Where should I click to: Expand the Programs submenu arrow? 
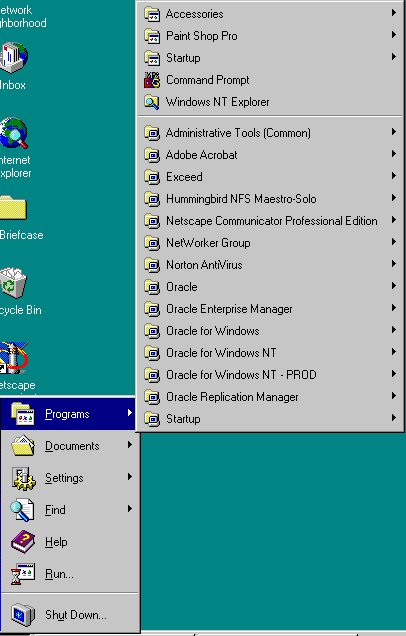[x=129, y=413]
